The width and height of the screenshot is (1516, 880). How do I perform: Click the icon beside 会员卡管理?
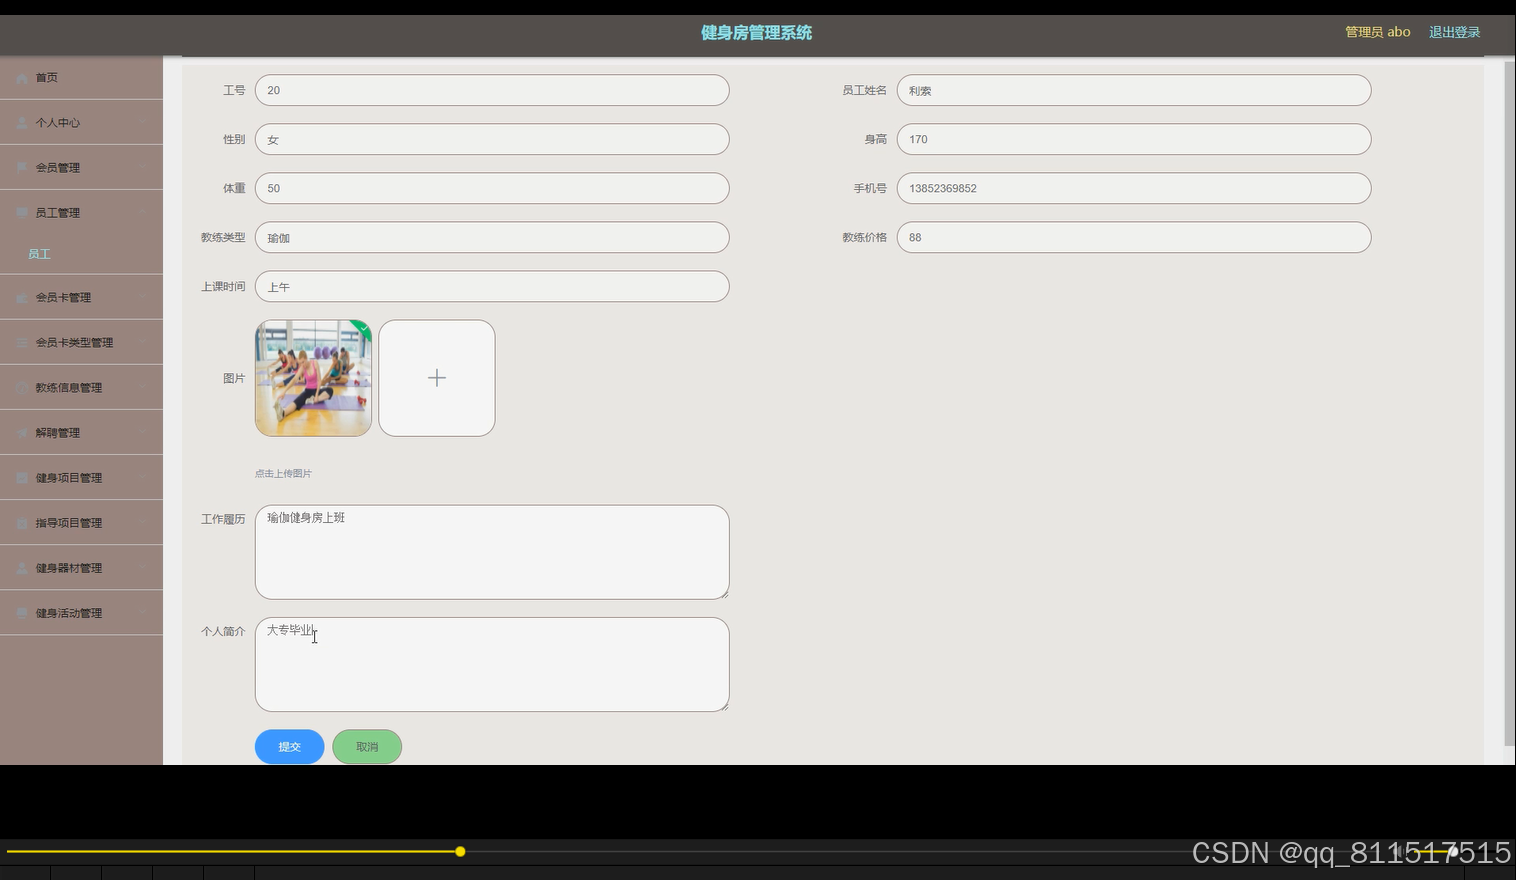[22, 298]
